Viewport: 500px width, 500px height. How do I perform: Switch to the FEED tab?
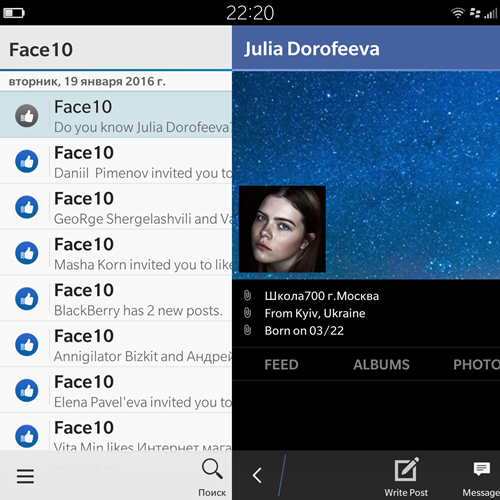click(x=281, y=364)
